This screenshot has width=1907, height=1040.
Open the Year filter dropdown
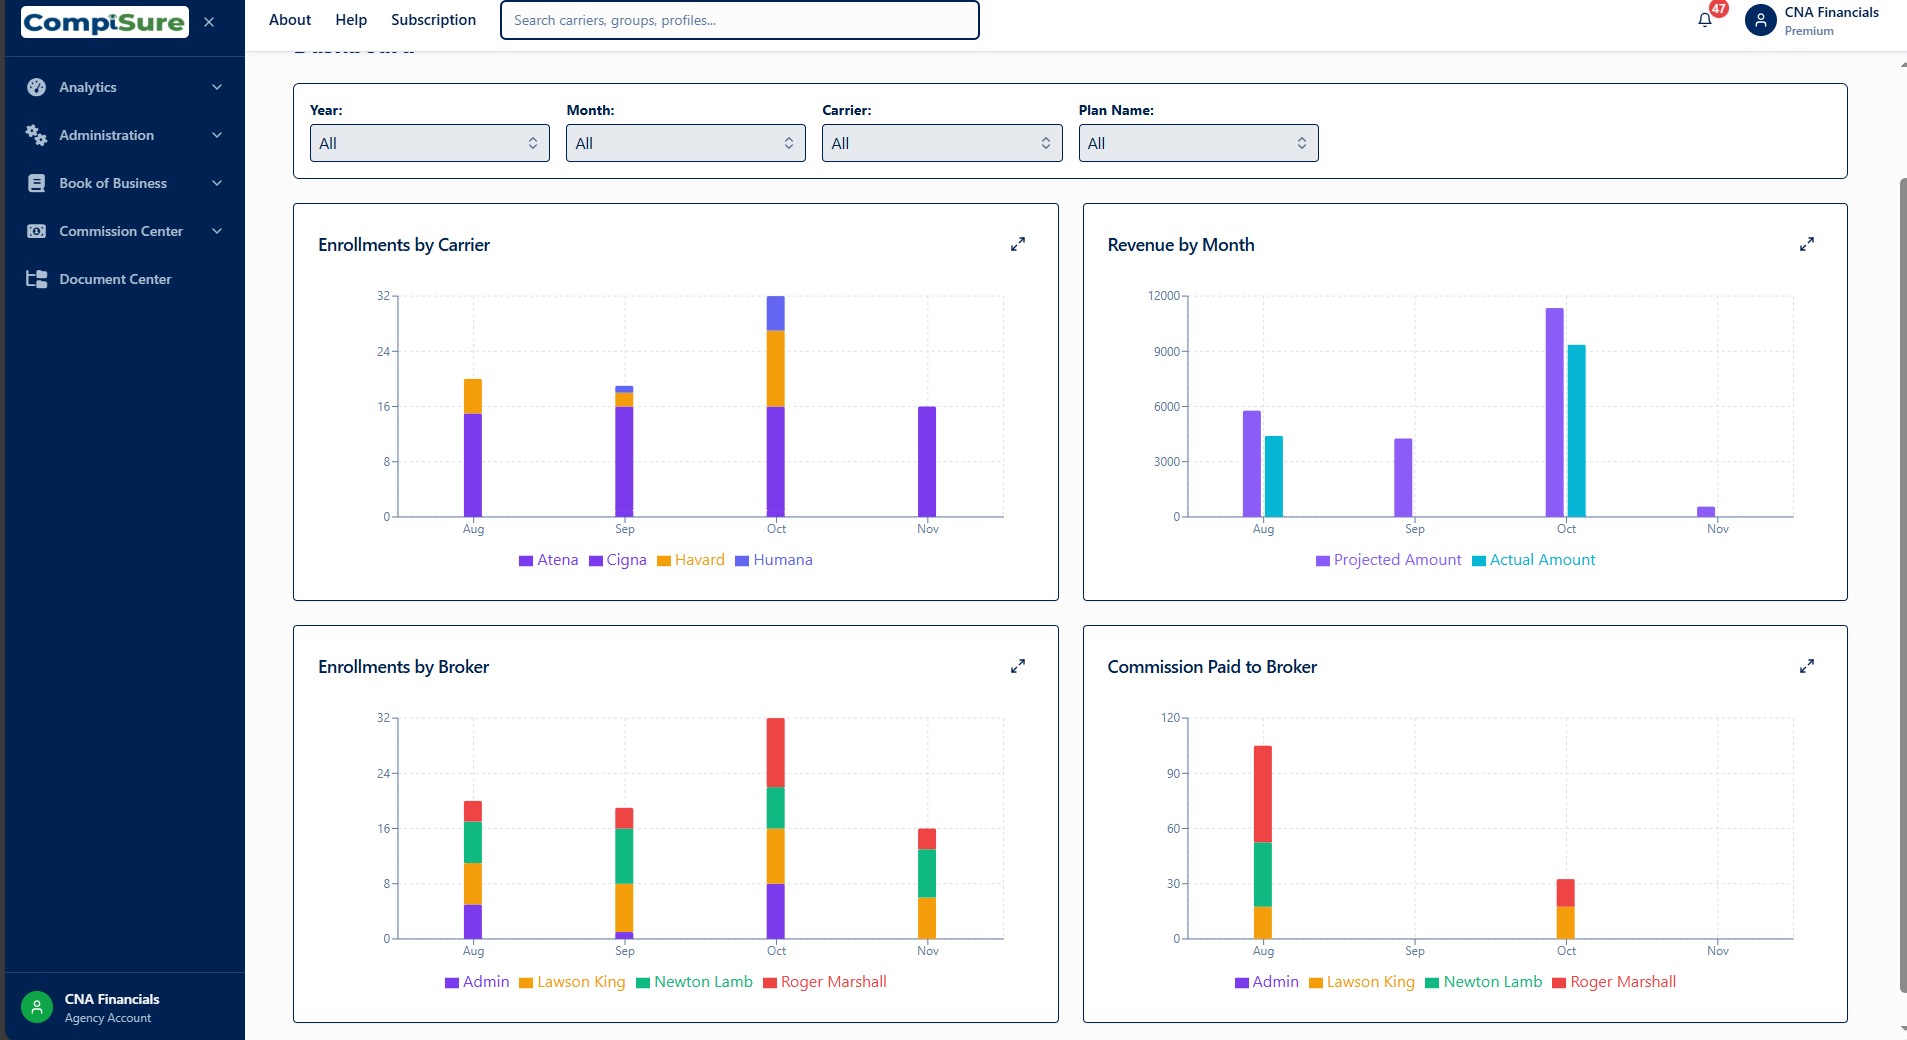pyautogui.click(x=429, y=143)
